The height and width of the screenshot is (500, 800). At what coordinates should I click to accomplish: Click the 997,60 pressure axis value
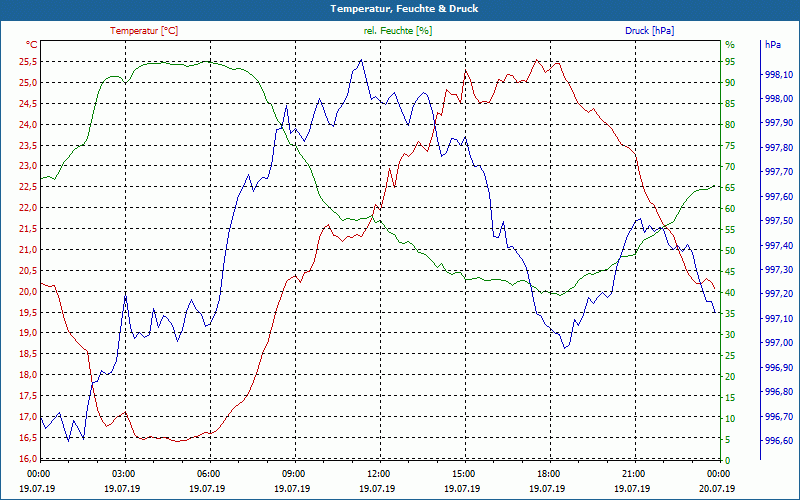pos(779,196)
